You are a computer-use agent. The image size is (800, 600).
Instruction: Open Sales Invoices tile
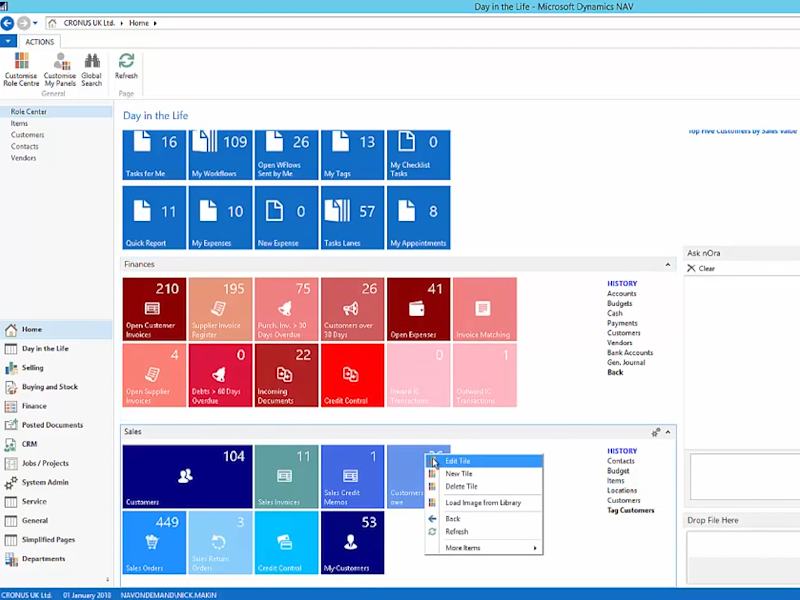[x=287, y=477]
